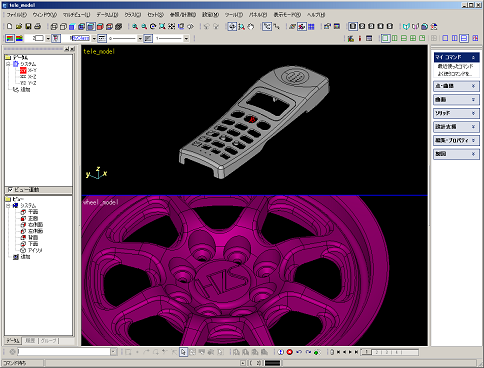Toggle the highlighted hidden-line cube display button
Screen dimensions: 484x368
click(91, 26)
